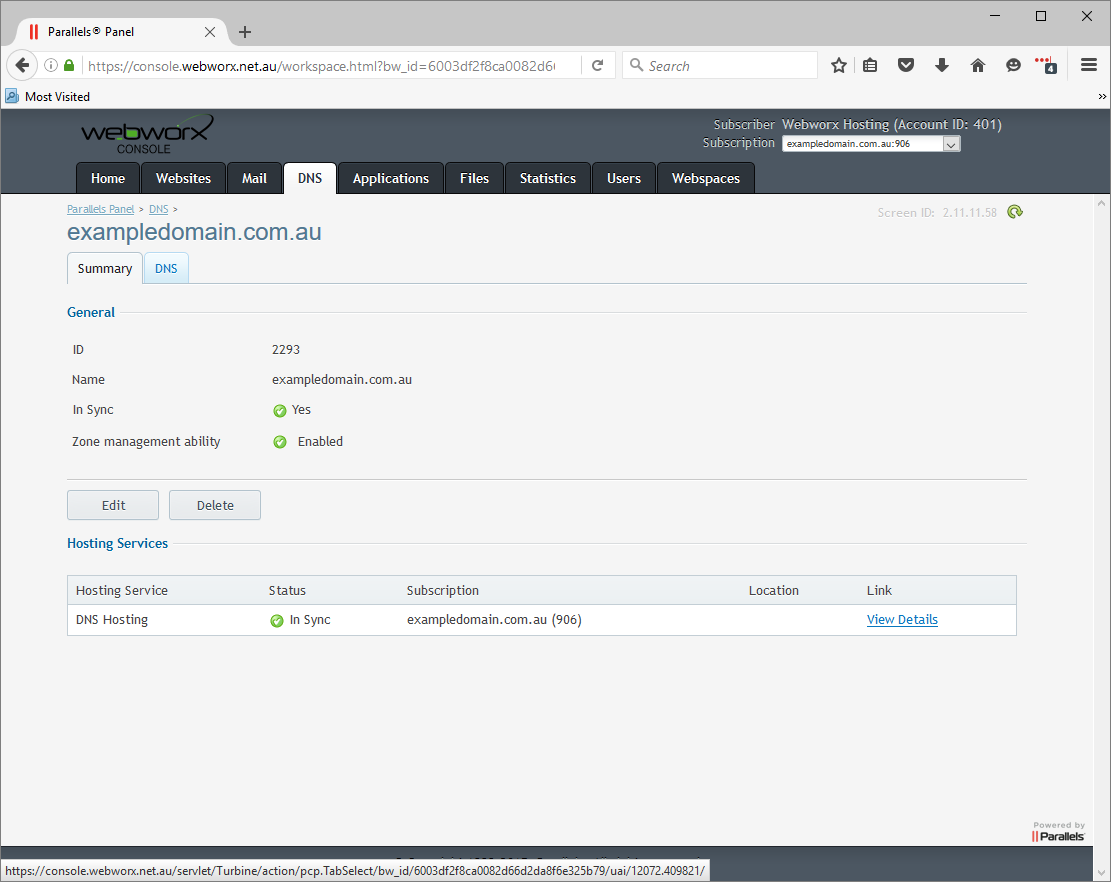
Task: Show the bookmarks list icon
Action: pos(870,66)
